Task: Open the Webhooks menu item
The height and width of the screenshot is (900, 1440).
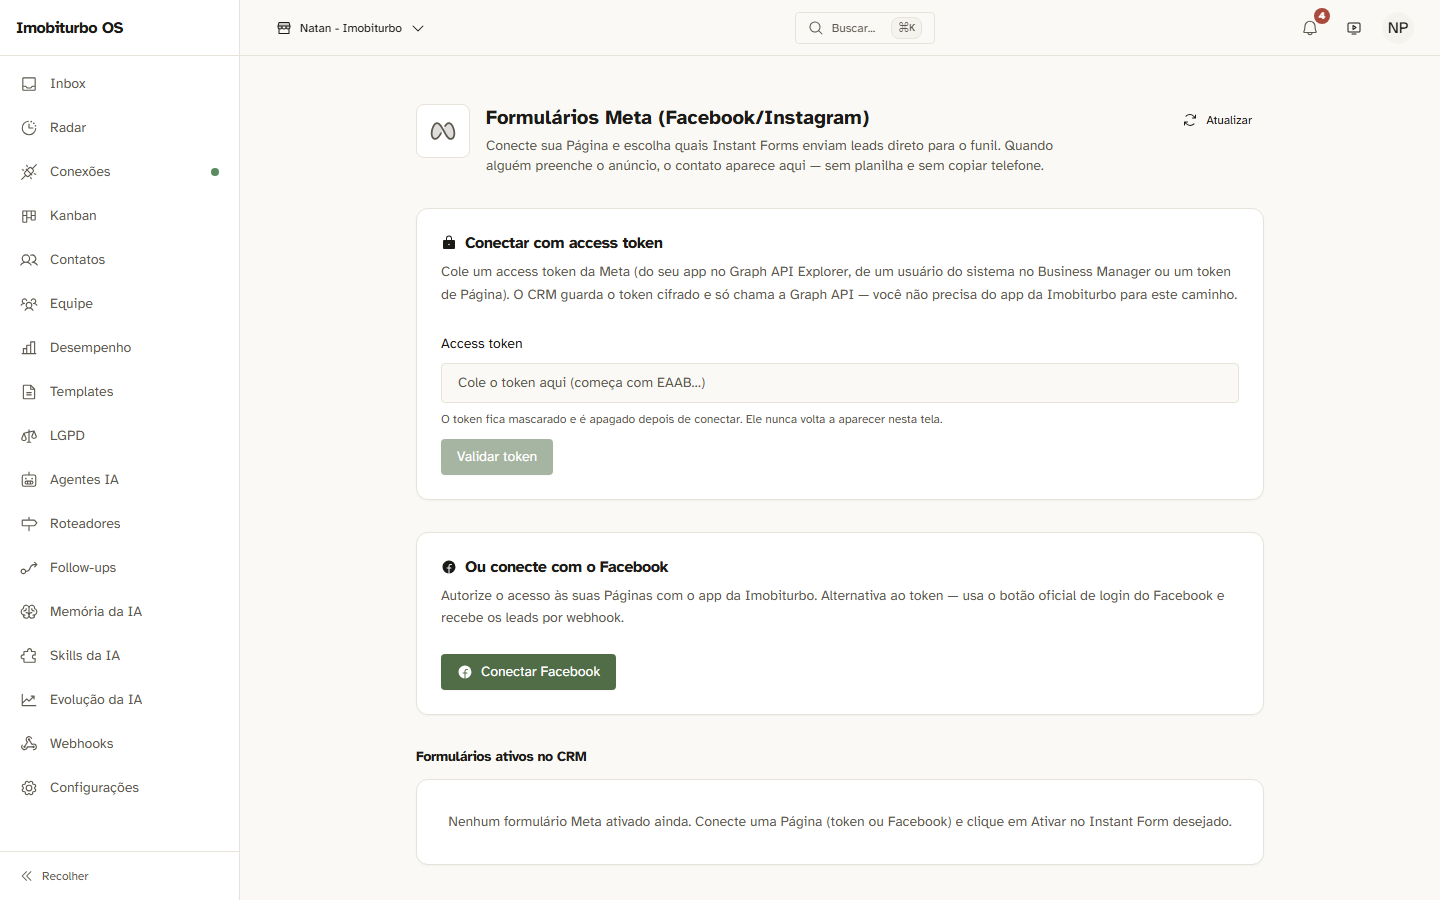Action: pyautogui.click(x=120, y=744)
